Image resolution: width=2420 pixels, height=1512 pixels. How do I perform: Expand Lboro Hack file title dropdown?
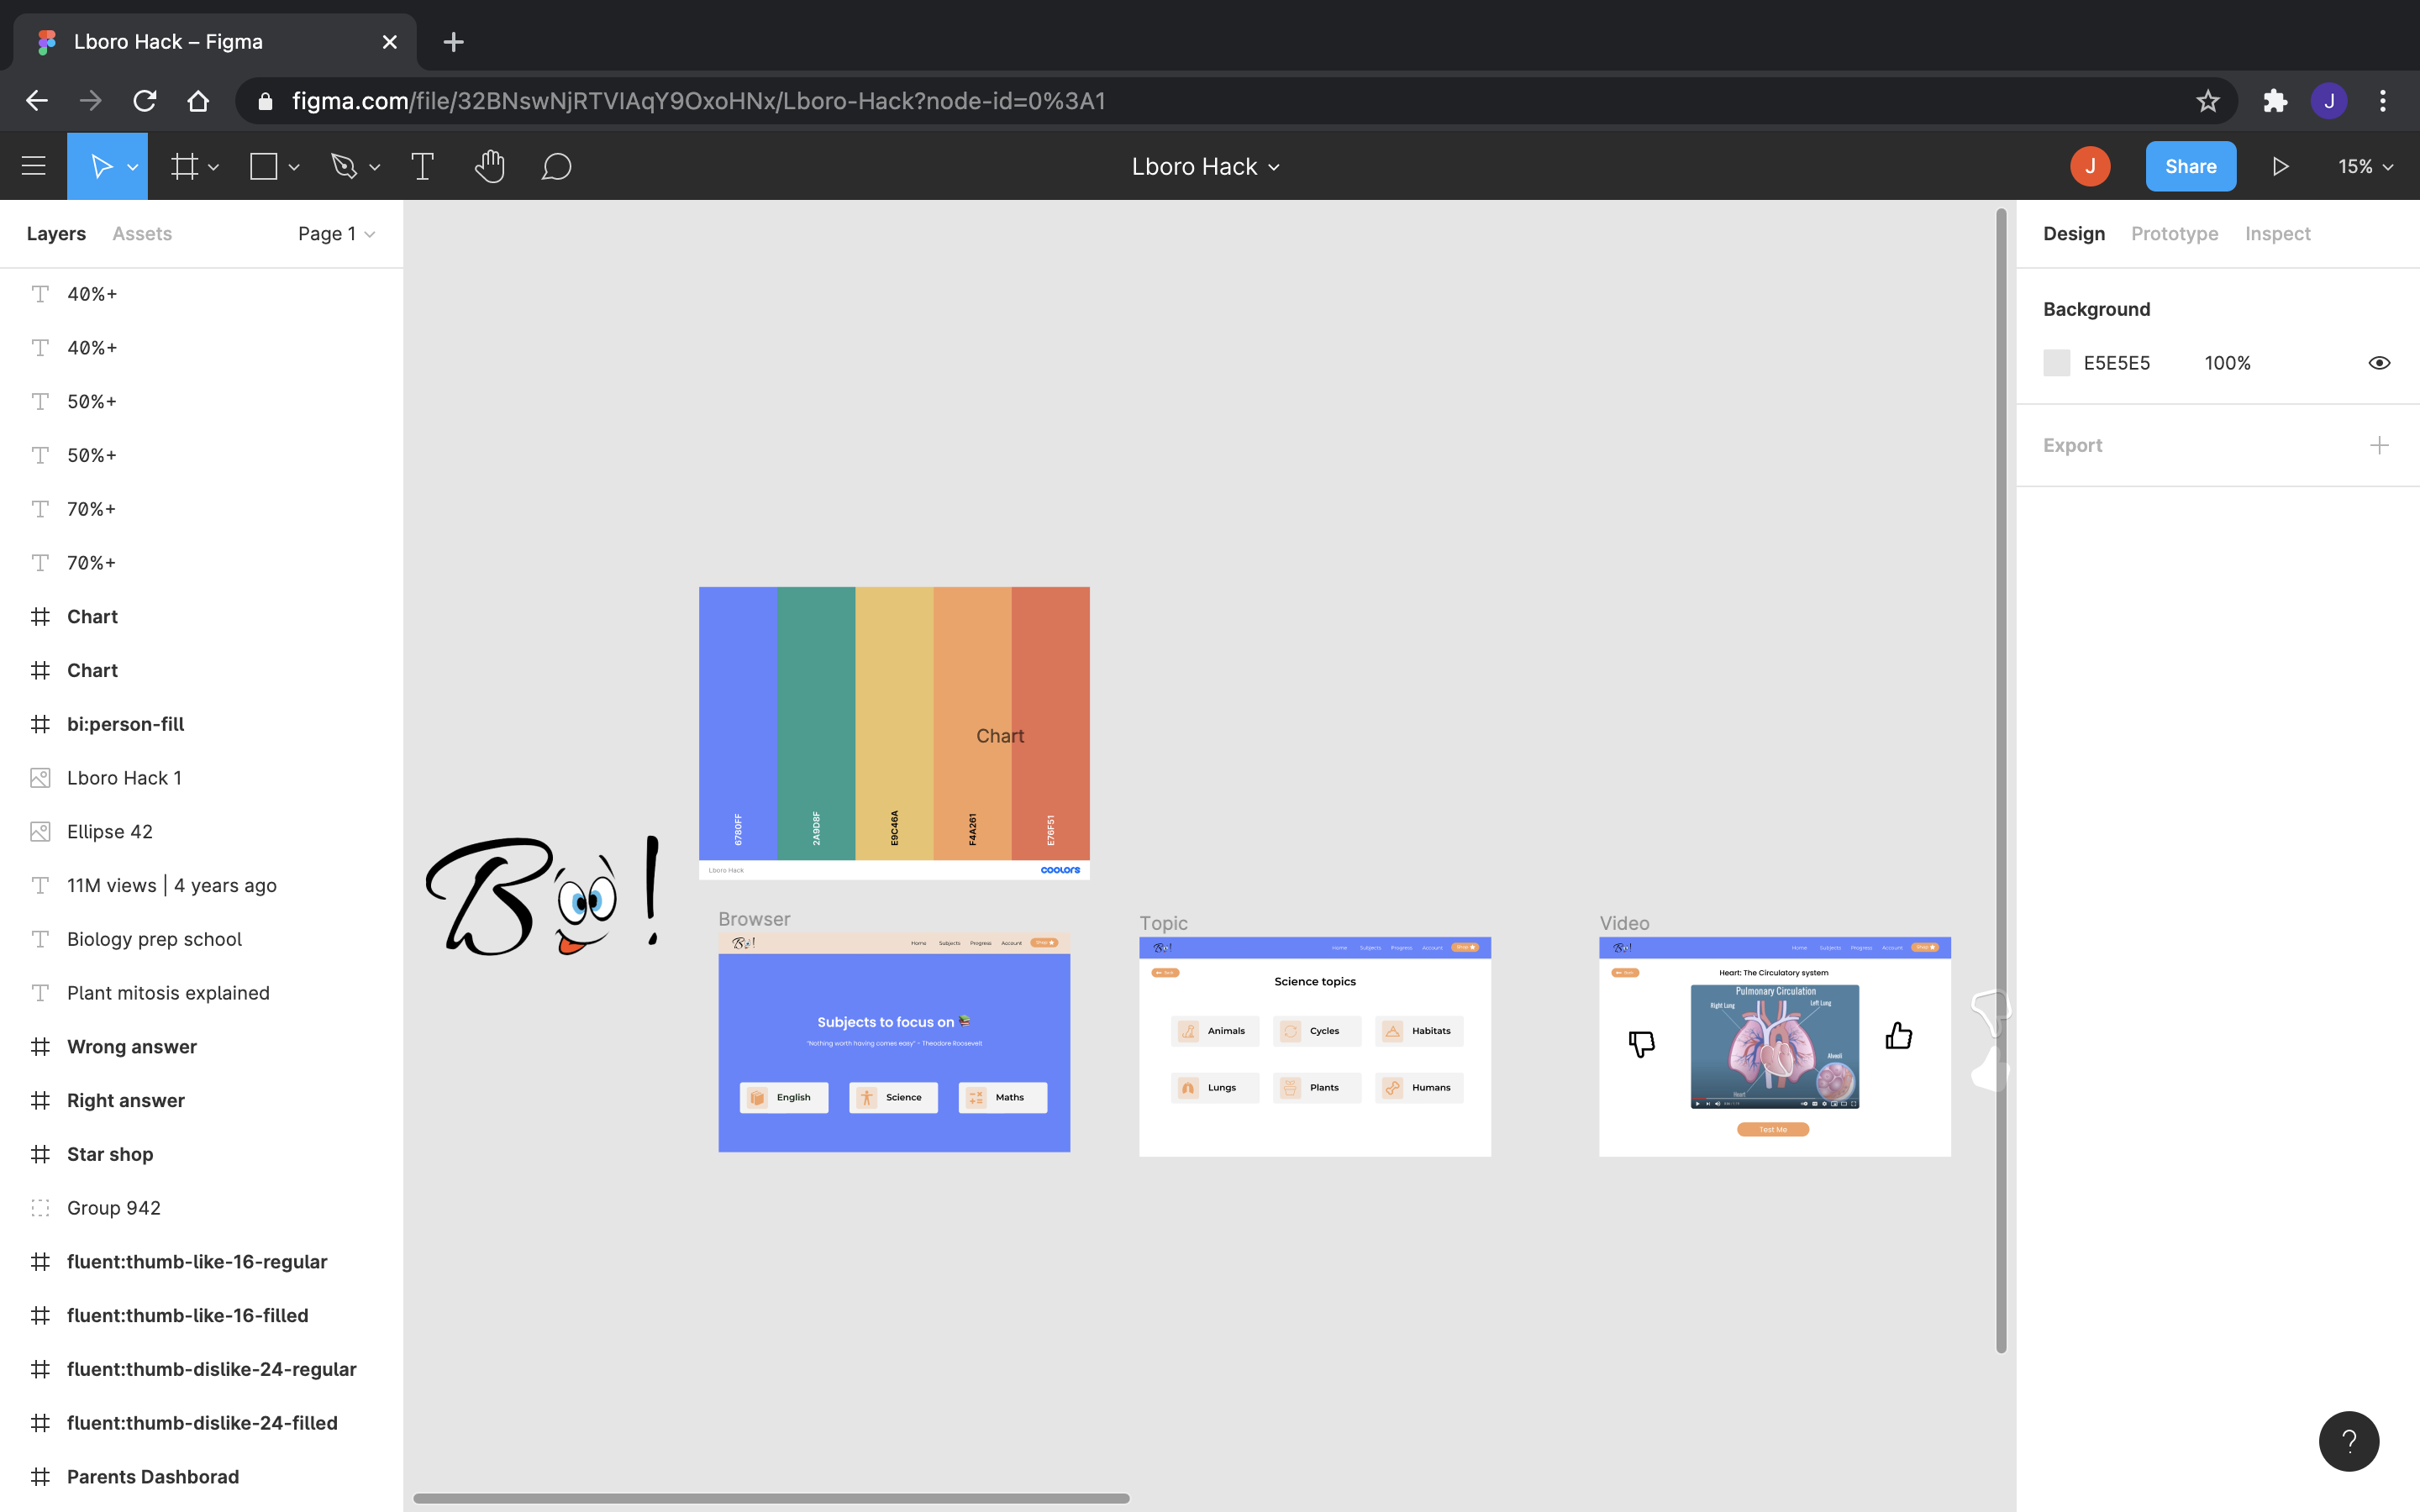tap(1205, 166)
